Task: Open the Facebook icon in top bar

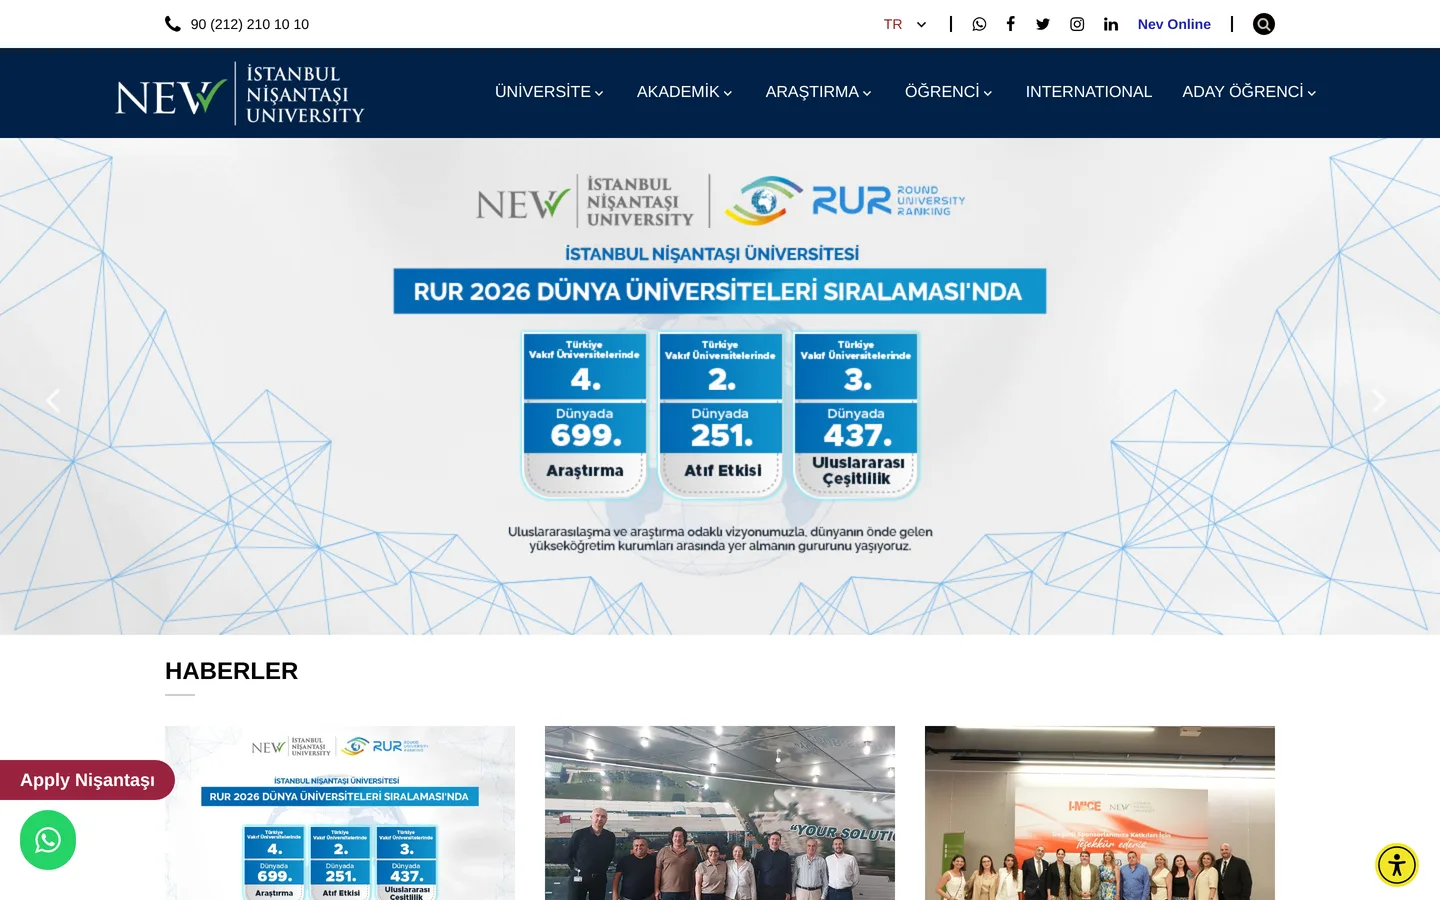Action: point(1011,24)
